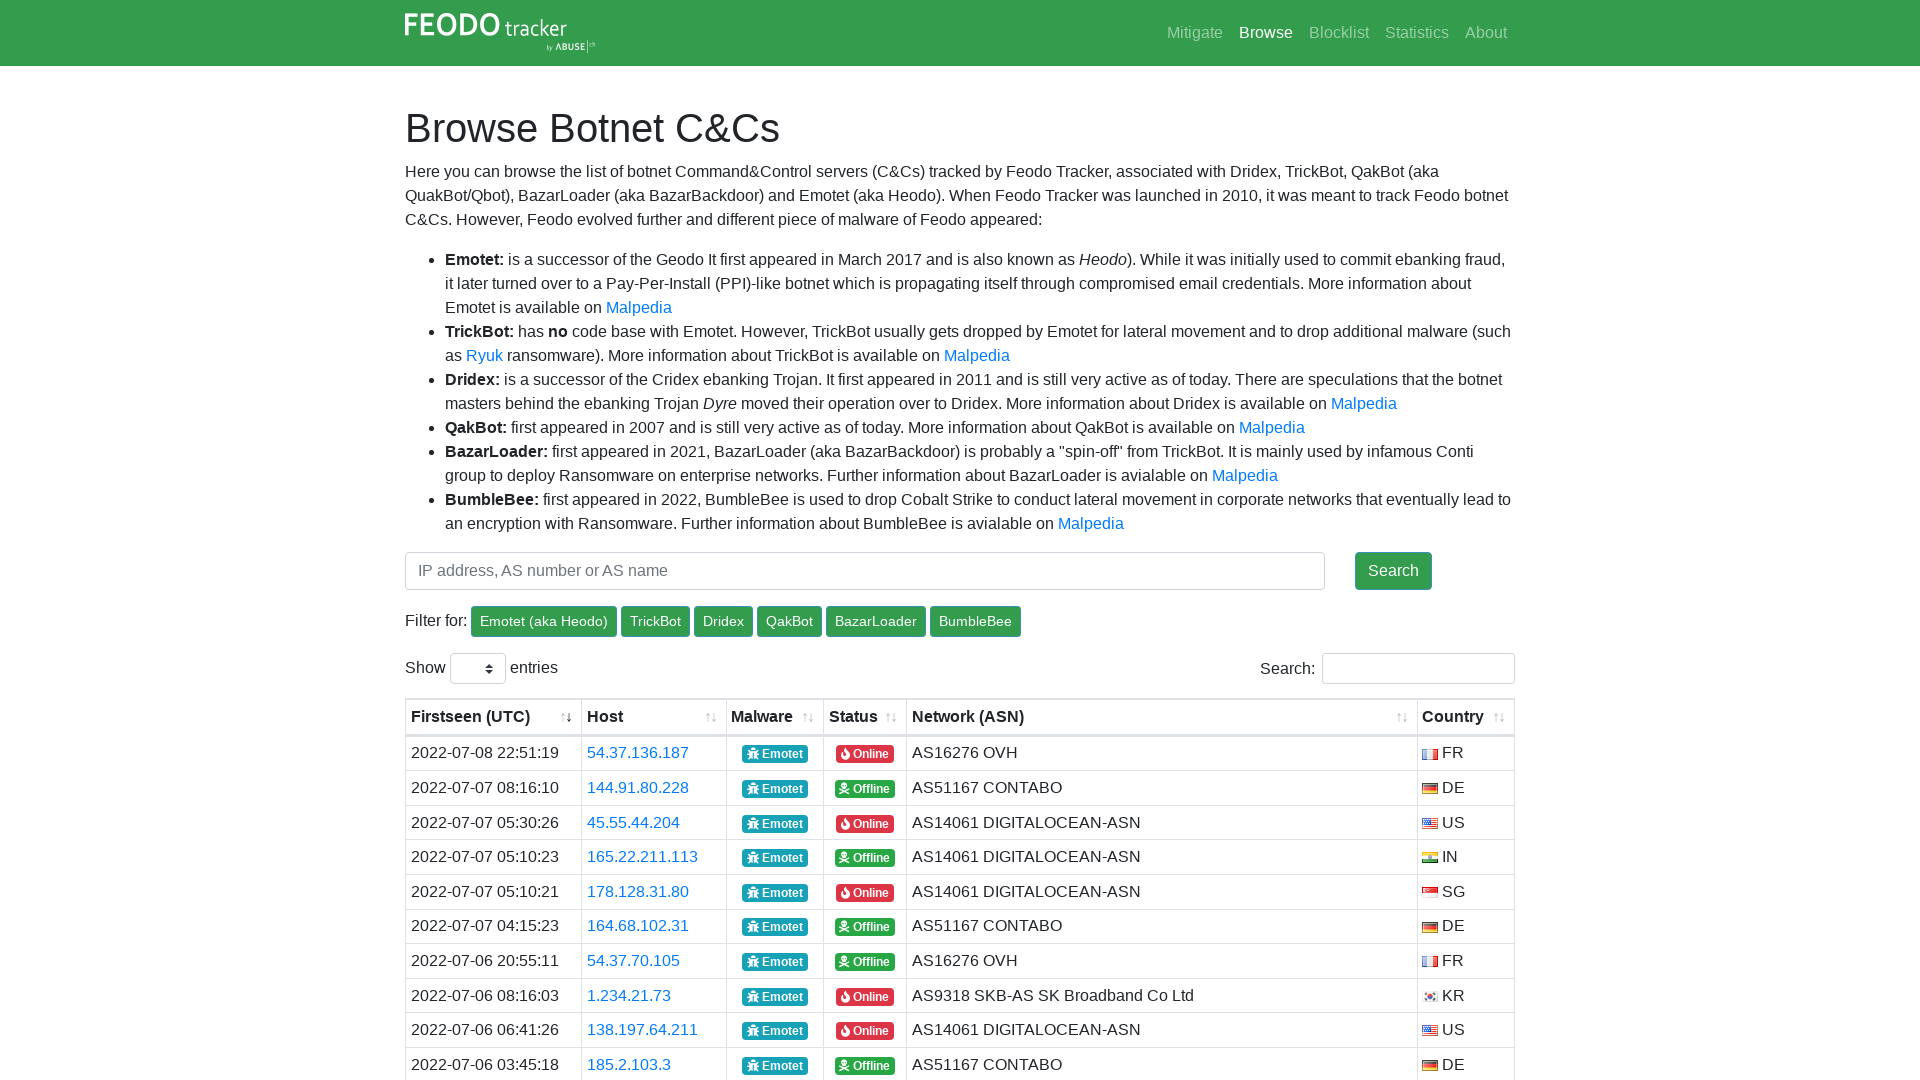Viewport: 1920px width, 1080px height.
Task: Click French flag in 54.37.136.187 row
Action: coord(1430,754)
